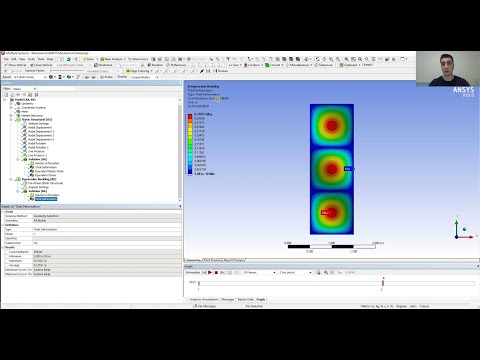Select Coordinate Systems in the outline
480x360 pixels.
pos(33,108)
